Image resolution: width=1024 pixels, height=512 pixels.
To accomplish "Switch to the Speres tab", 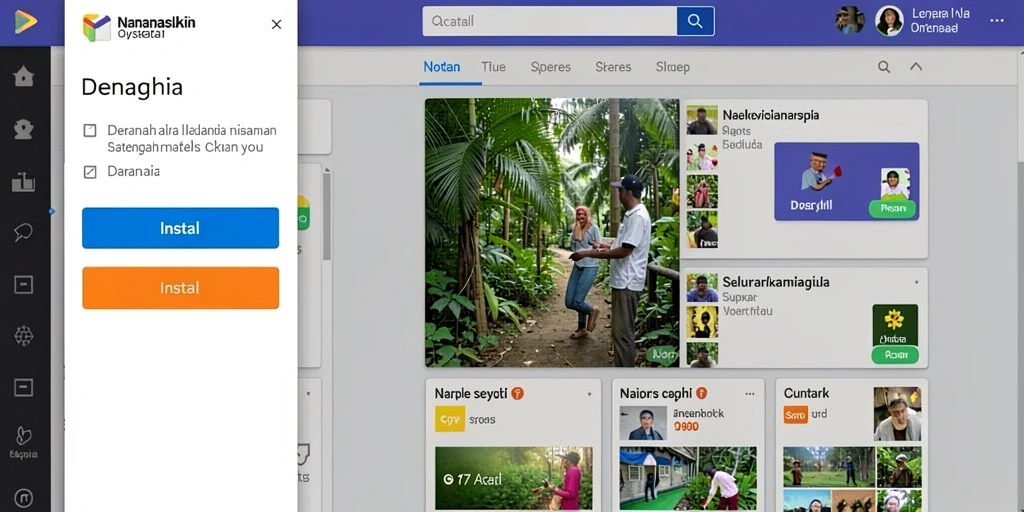I will click(x=551, y=67).
